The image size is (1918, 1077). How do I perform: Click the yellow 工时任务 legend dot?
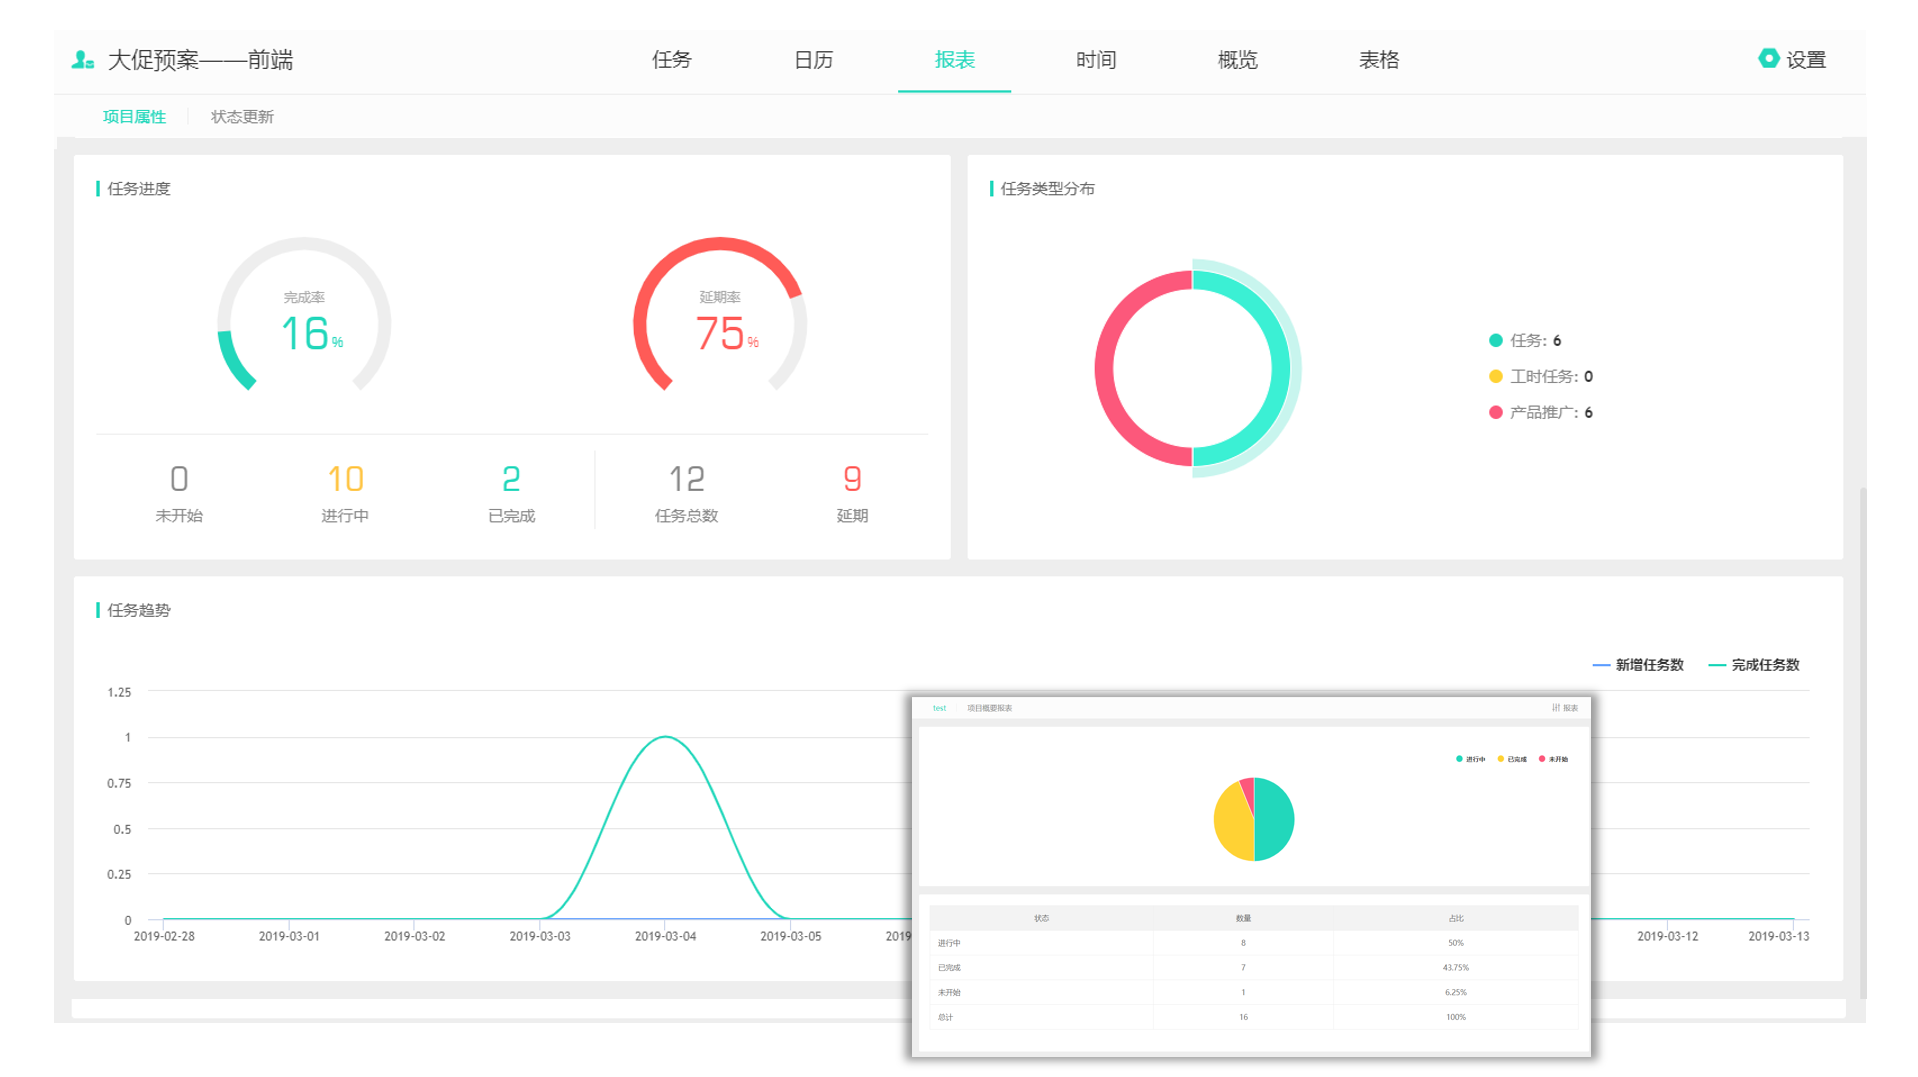tap(1495, 377)
